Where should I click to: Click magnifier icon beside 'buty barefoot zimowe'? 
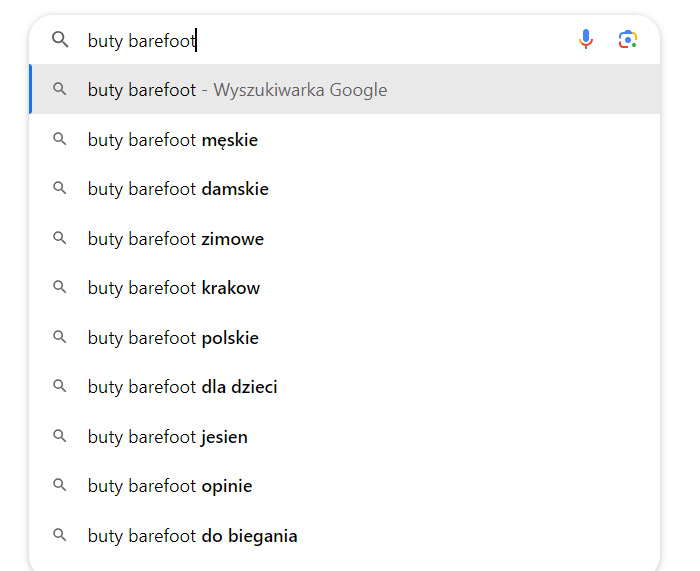pyautogui.click(x=60, y=238)
